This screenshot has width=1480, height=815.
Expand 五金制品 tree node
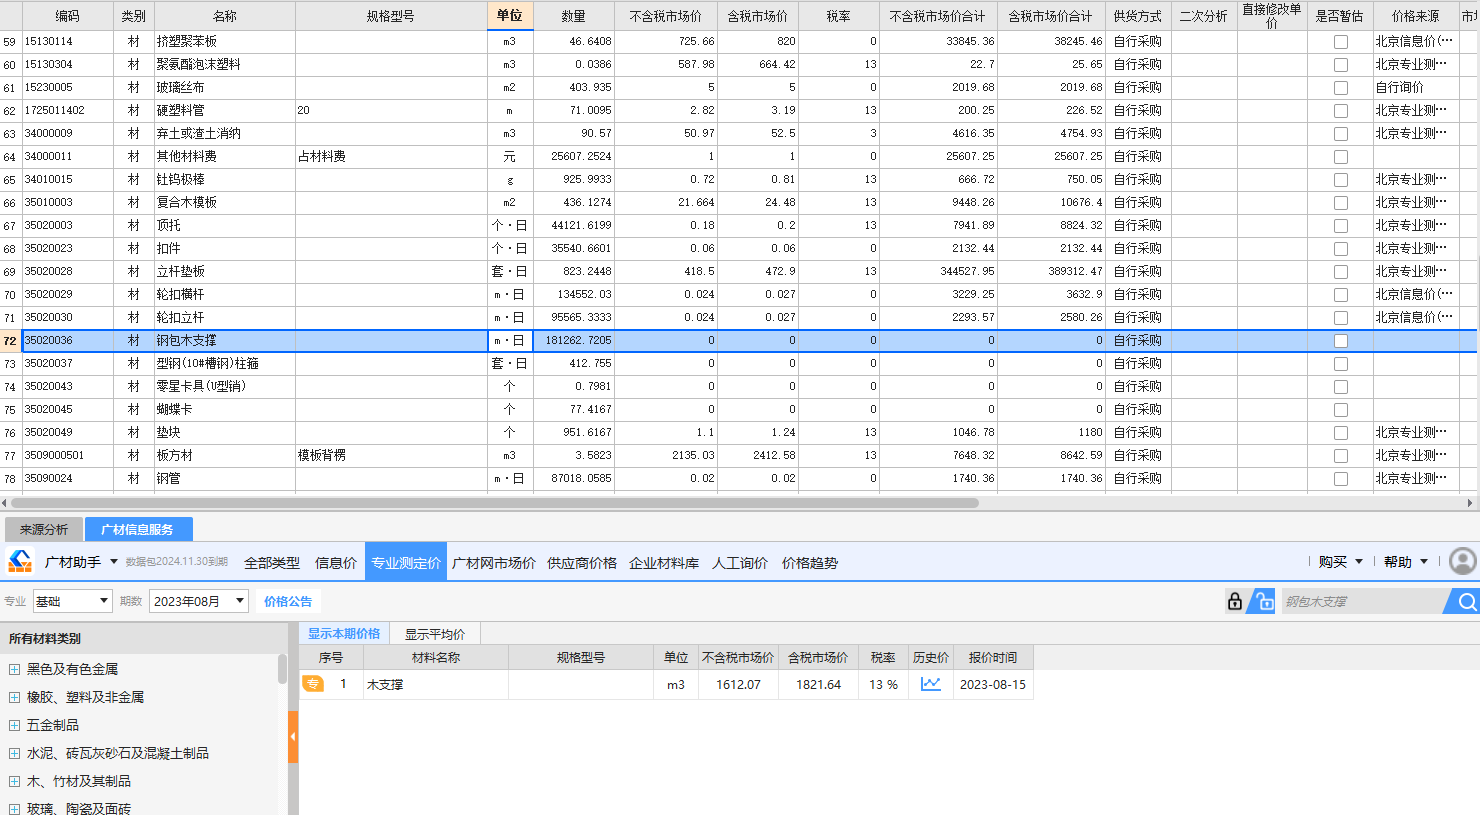click(x=14, y=725)
